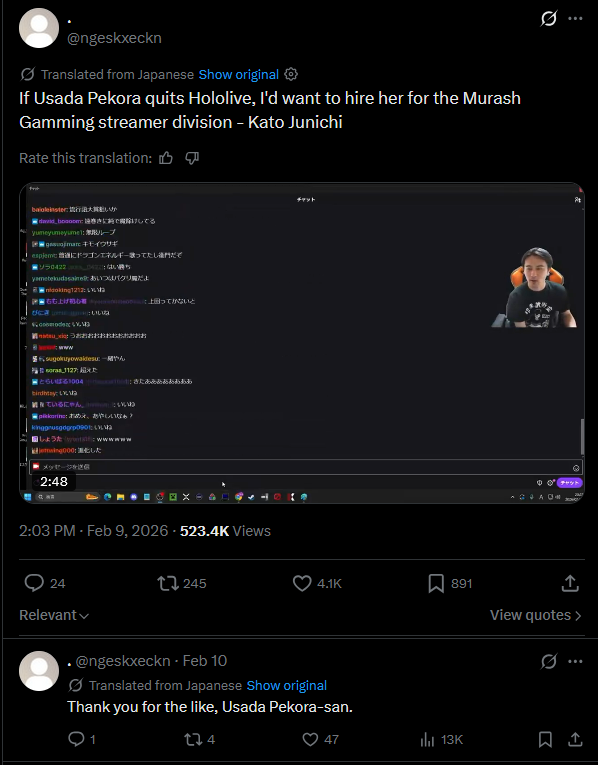Play the embedded 2:48 video
This screenshot has height=765, width=598.
(302, 343)
